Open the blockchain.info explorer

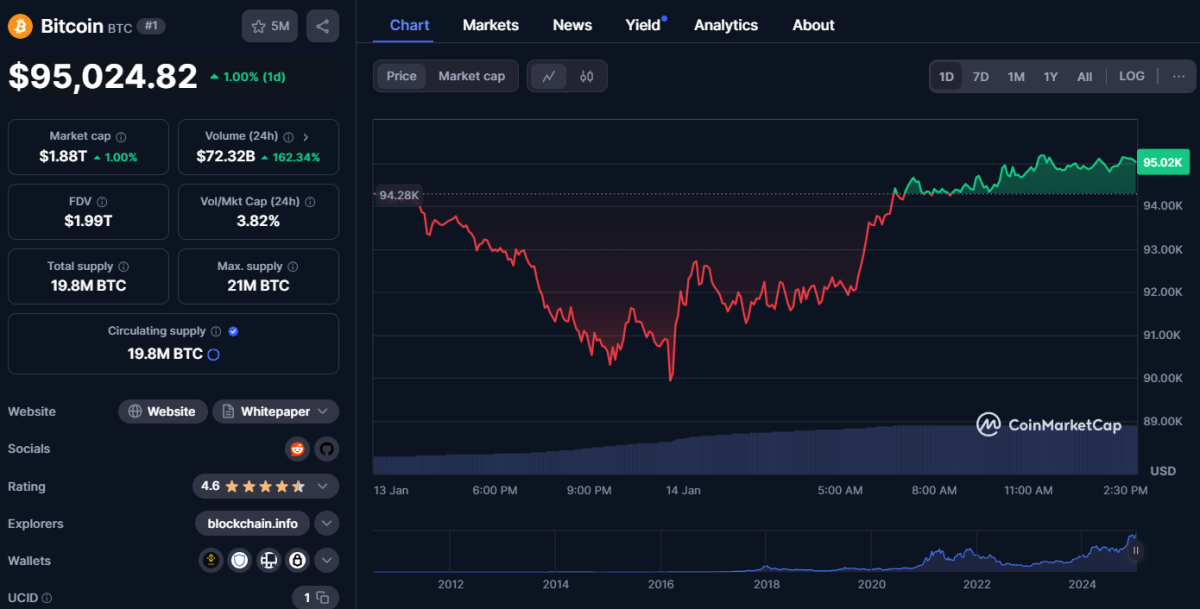252,523
